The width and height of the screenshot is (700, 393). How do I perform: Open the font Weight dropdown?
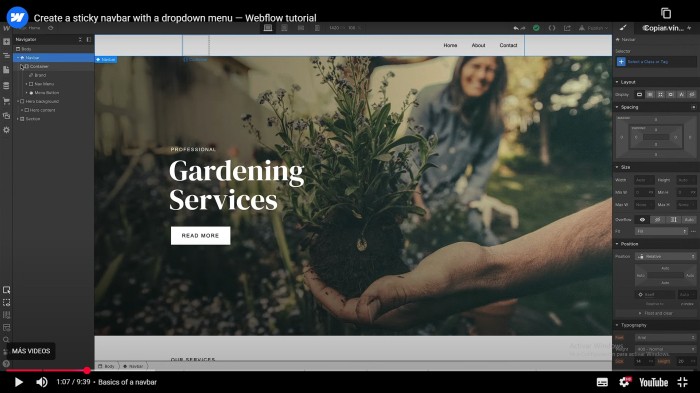tap(666, 349)
